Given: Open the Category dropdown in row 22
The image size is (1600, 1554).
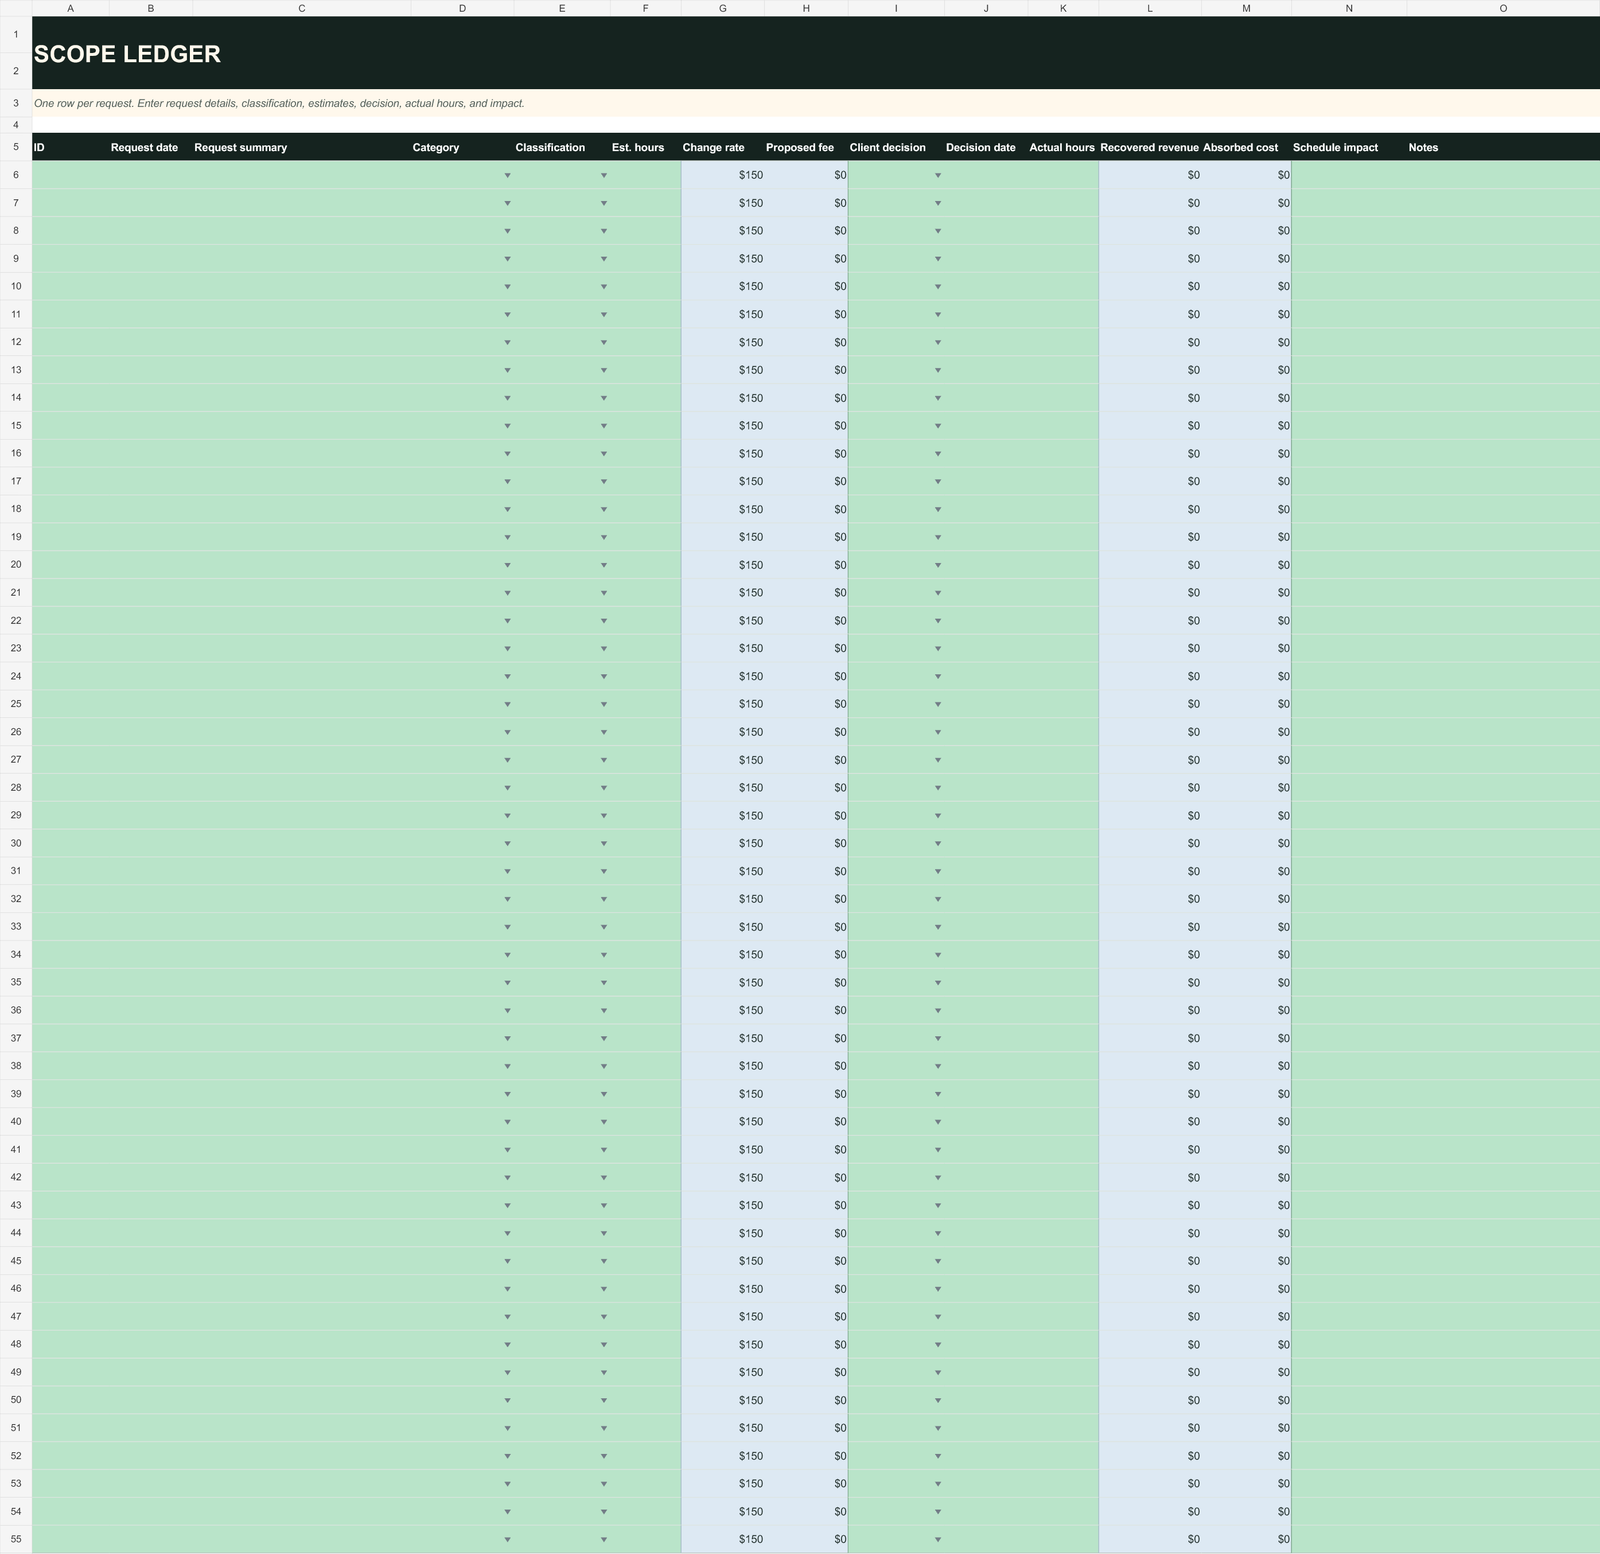Looking at the screenshot, I should pyautogui.click(x=507, y=621).
